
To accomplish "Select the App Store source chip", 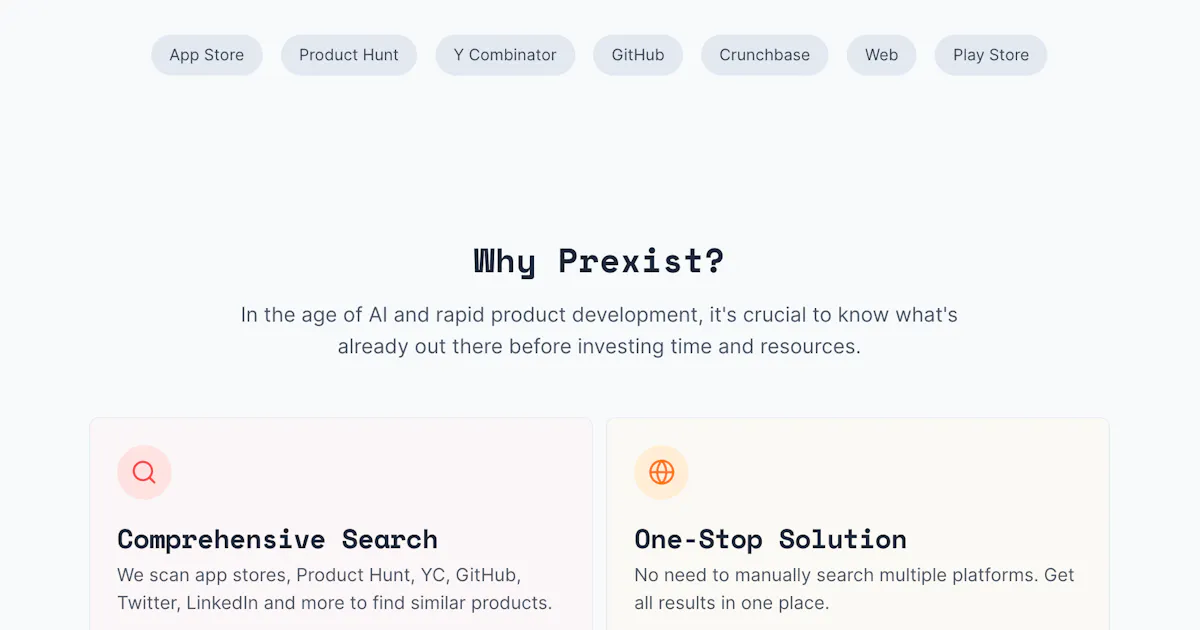I will point(207,55).
